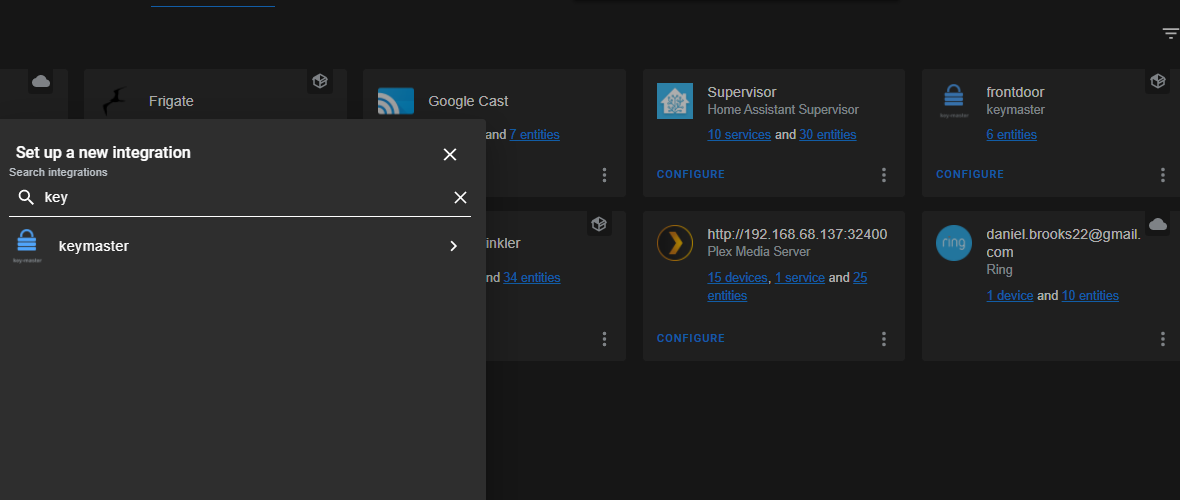Click the keymaster lock icon in results
The image size is (1180, 500).
[x=27, y=245]
